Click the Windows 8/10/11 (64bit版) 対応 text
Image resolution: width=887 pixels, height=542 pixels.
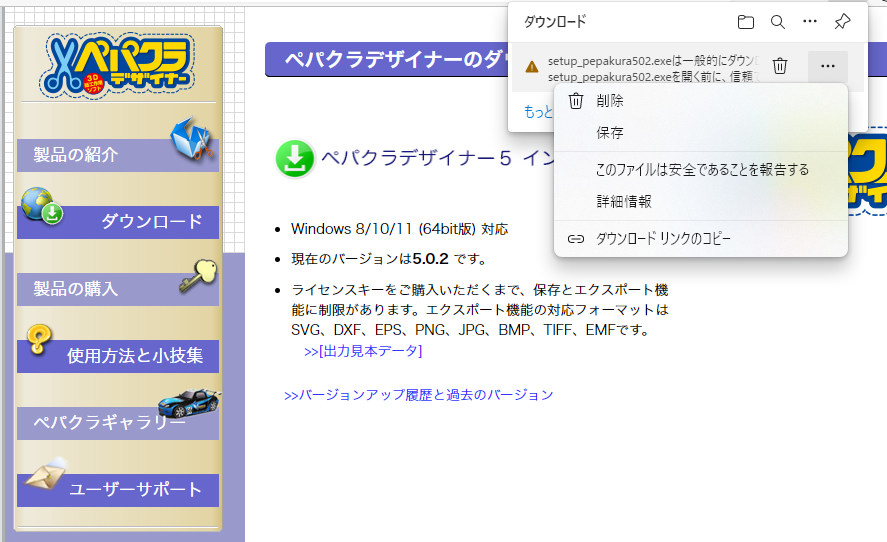pos(399,229)
